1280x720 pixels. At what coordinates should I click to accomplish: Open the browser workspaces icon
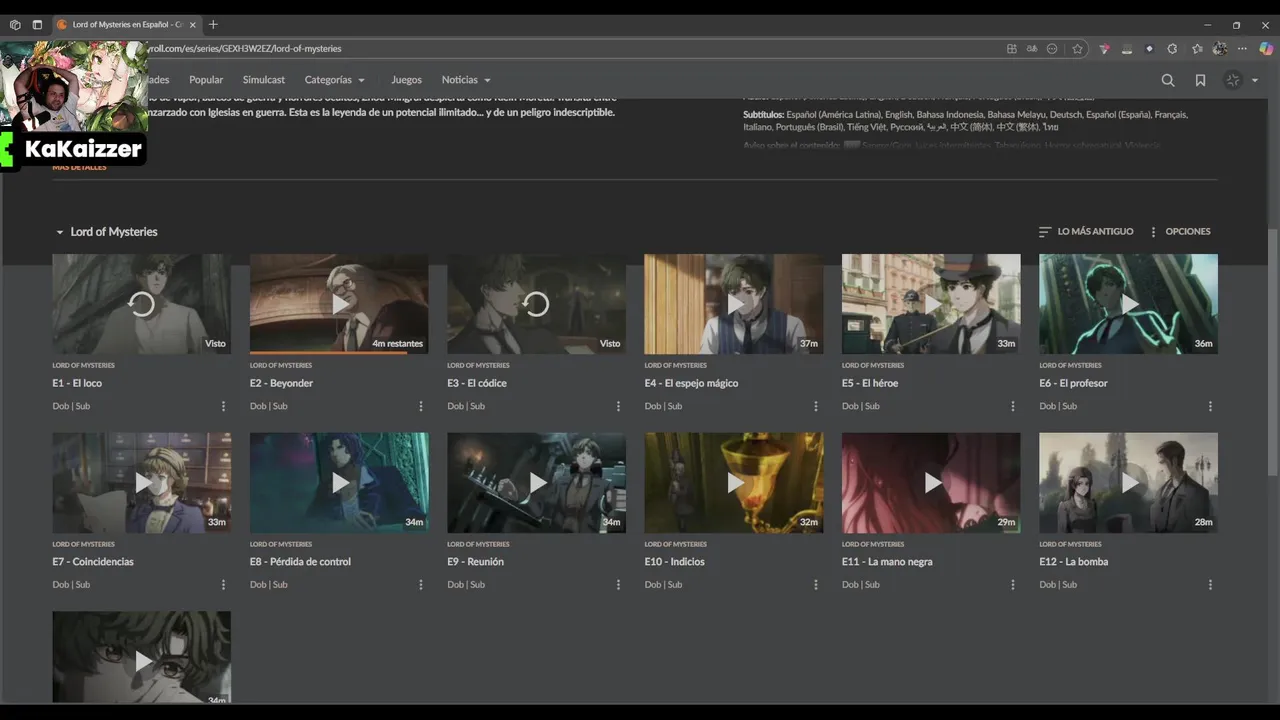coord(15,24)
